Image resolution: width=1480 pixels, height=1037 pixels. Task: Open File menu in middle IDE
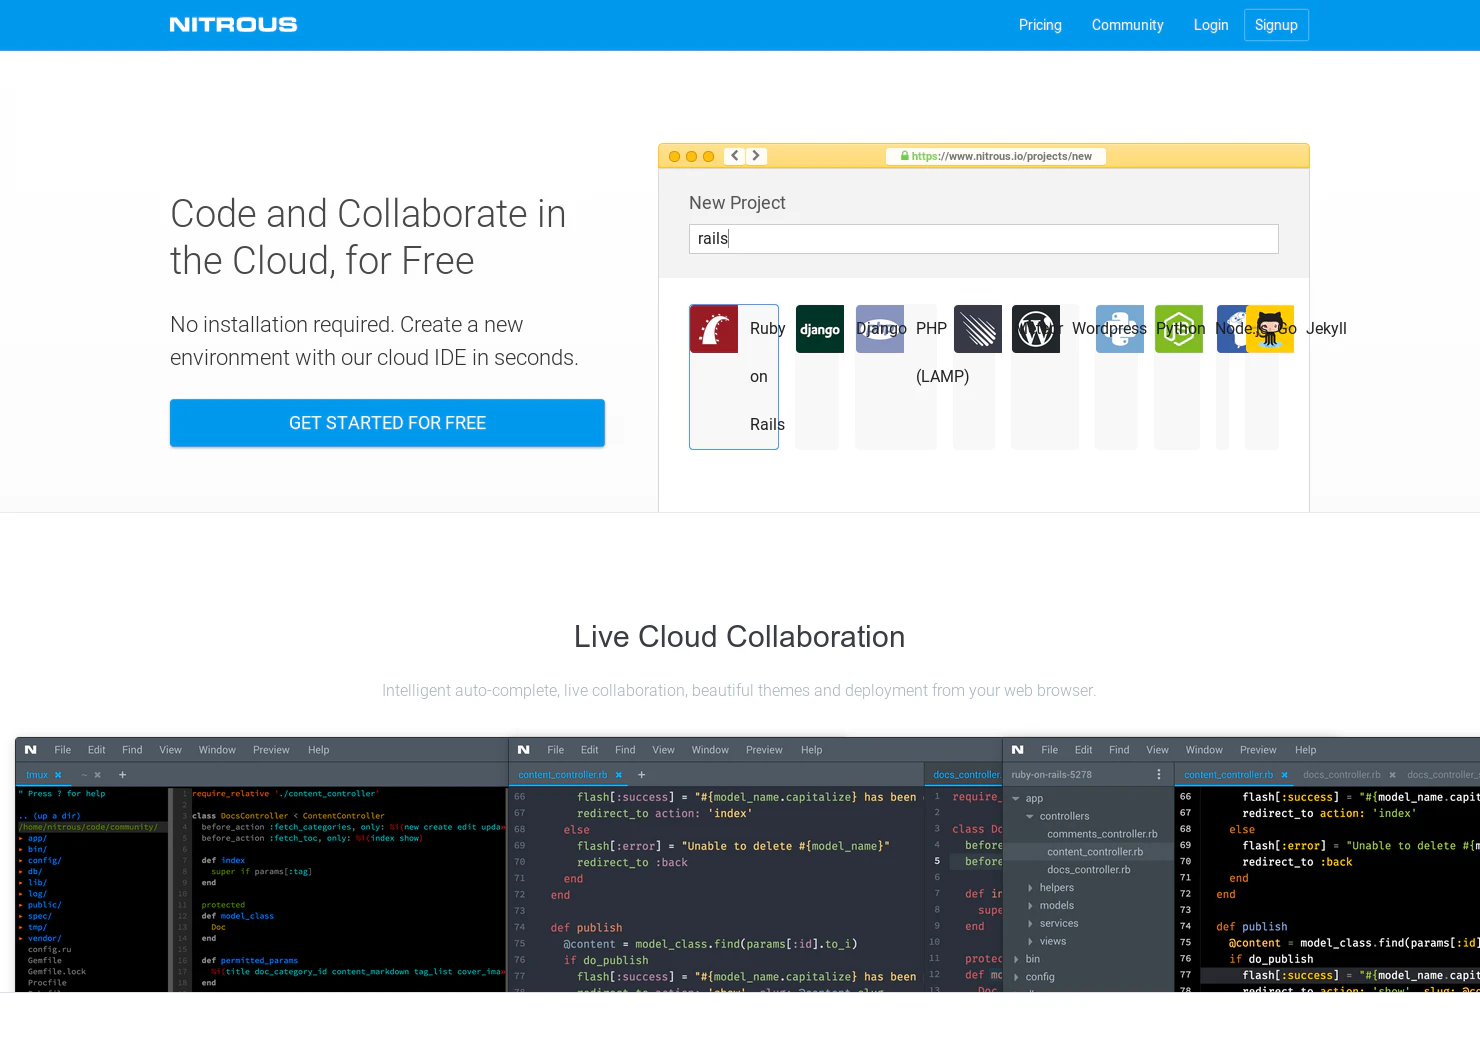tap(555, 750)
